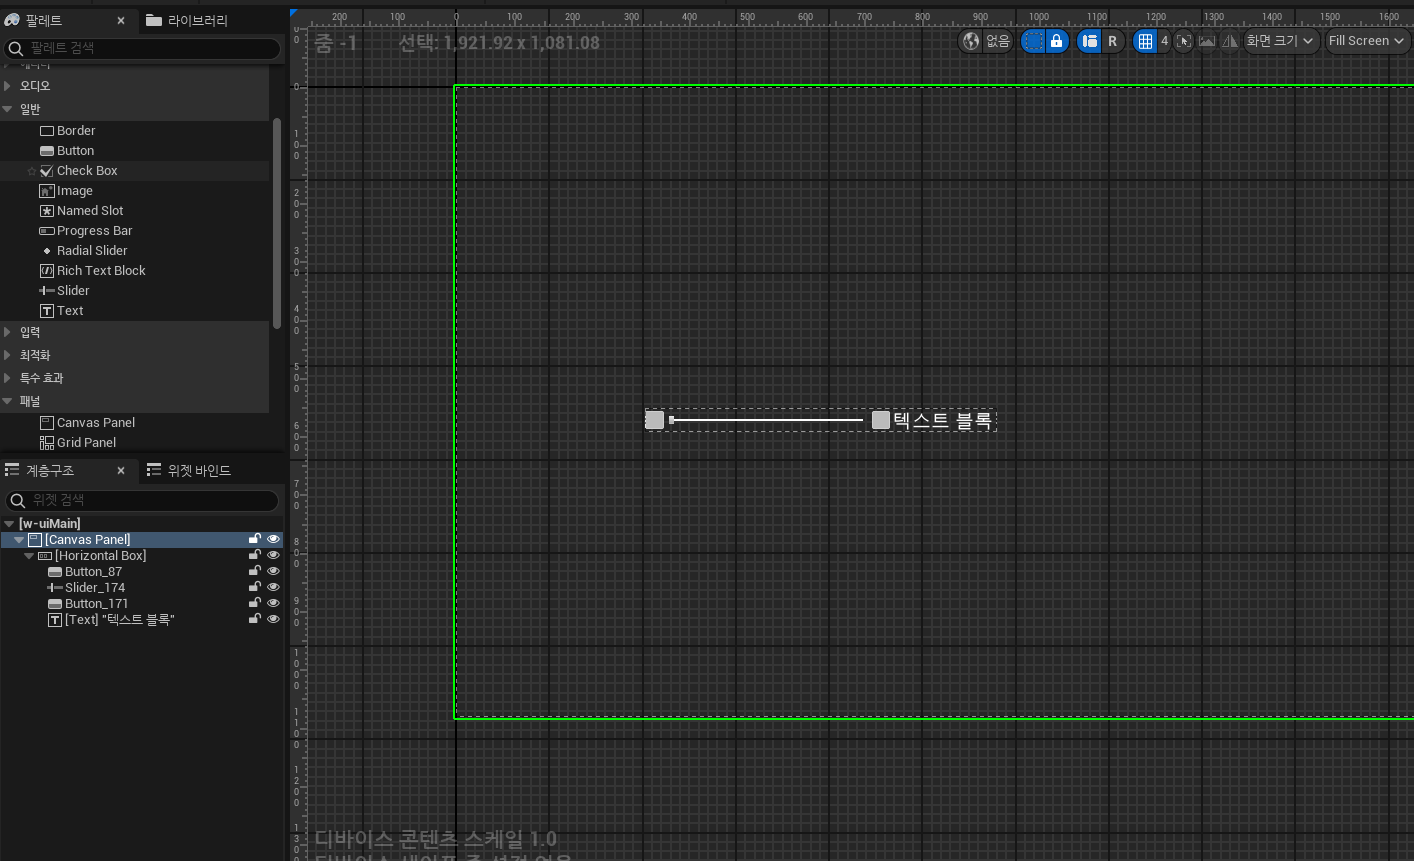Hide the [Canvas Panel] with its eye icon
This screenshot has height=861, width=1414.
273,539
